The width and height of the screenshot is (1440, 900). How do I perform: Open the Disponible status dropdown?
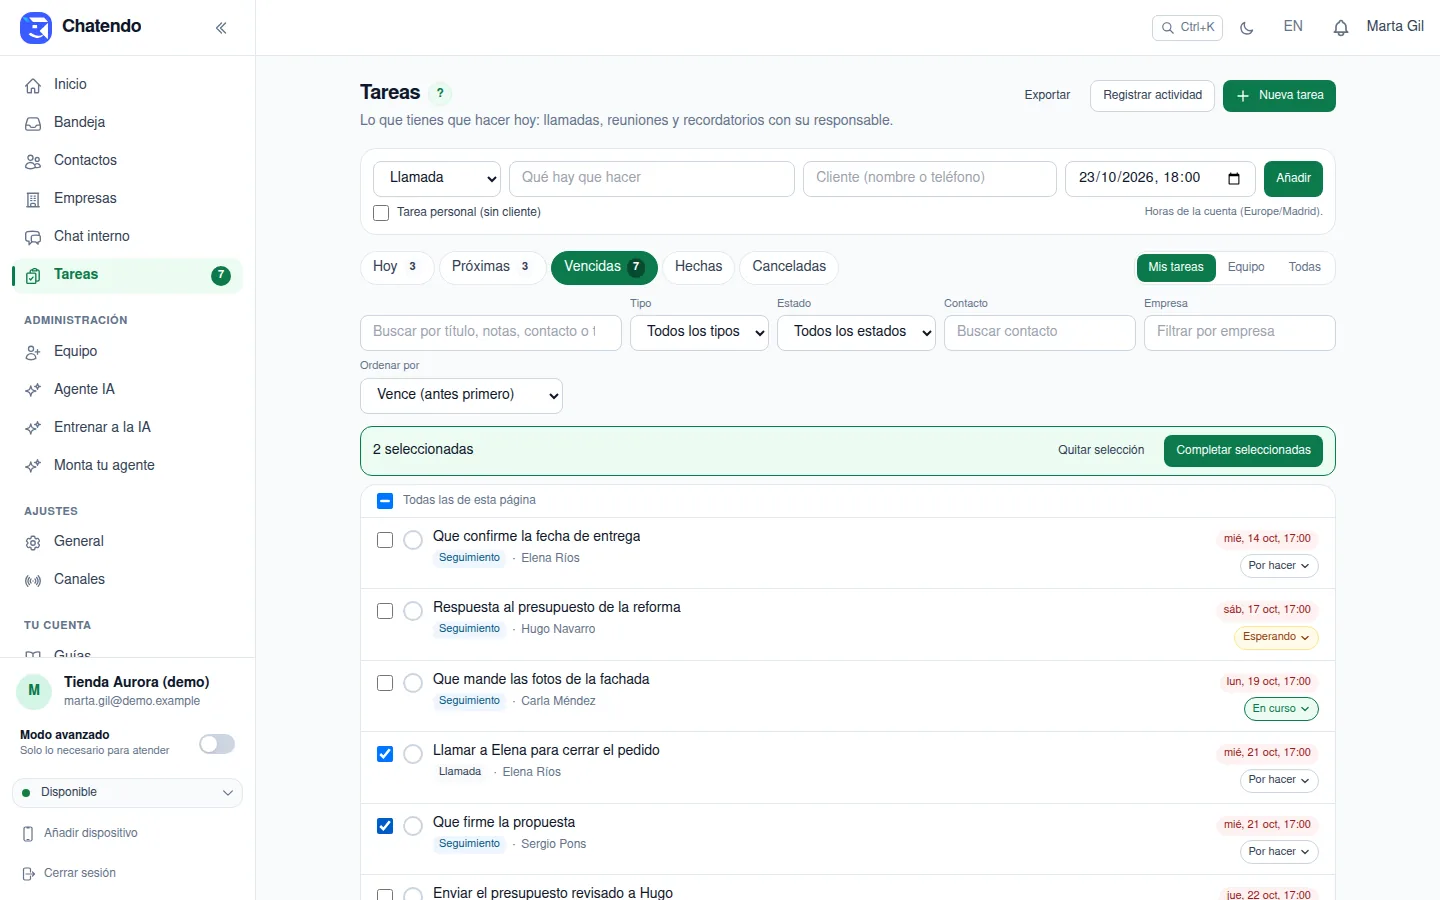point(127,793)
